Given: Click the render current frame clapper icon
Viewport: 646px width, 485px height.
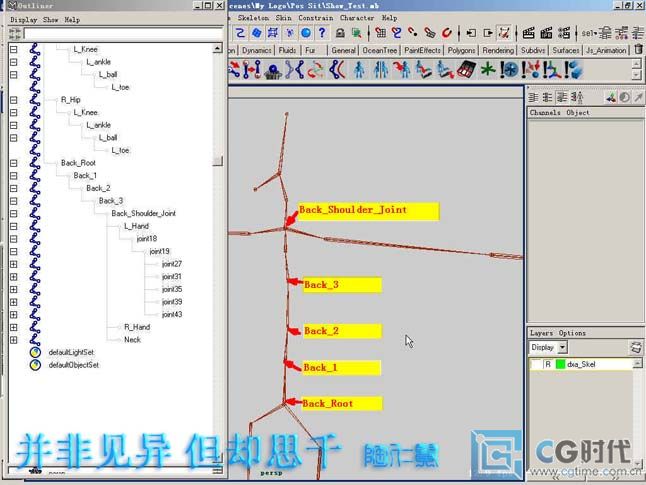Looking at the screenshot, I should tap(529, 33).
